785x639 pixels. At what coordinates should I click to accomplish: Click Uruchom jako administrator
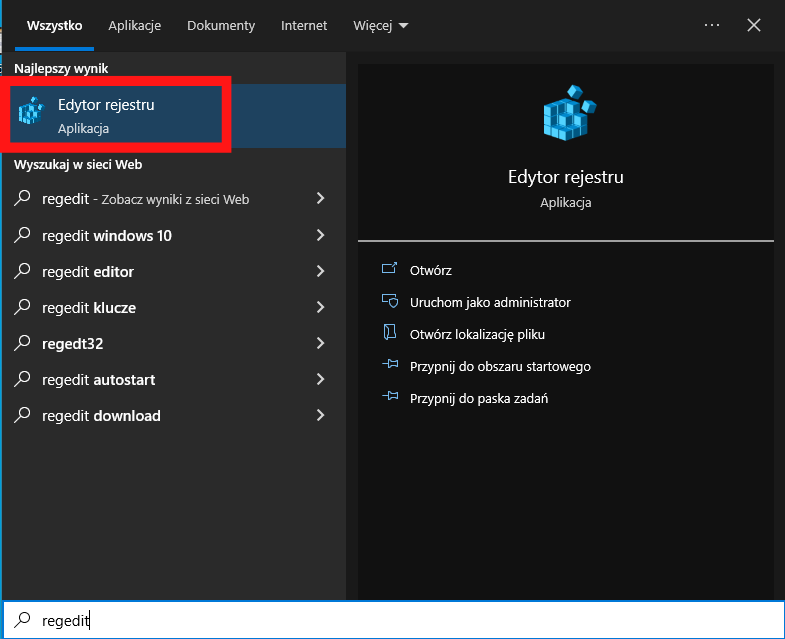click(490, 302)
